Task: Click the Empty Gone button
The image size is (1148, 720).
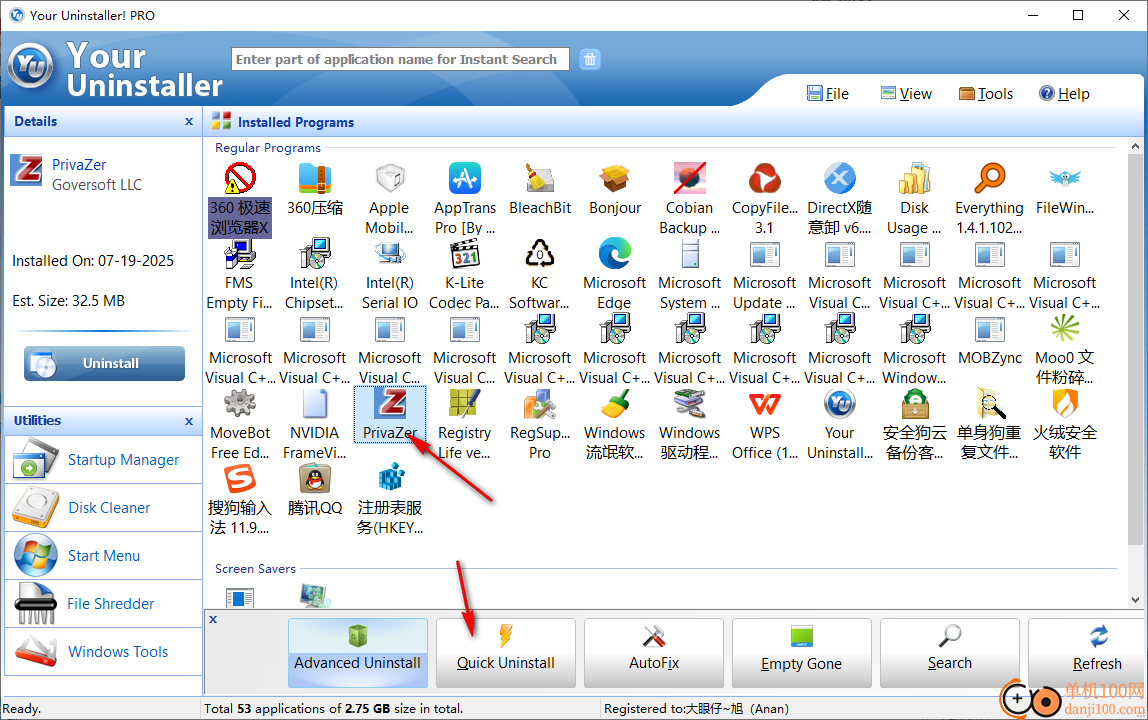Action: point(802,653)
